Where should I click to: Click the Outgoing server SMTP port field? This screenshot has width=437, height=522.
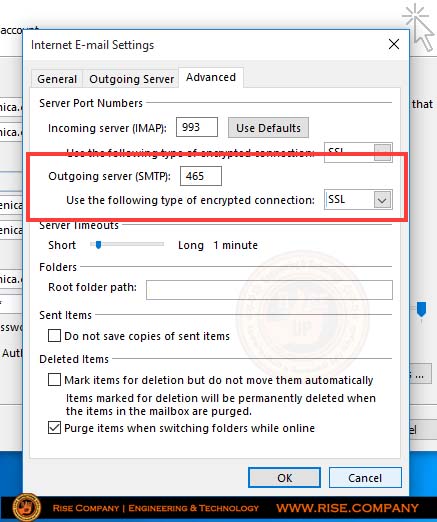click(x=201, y=176)
